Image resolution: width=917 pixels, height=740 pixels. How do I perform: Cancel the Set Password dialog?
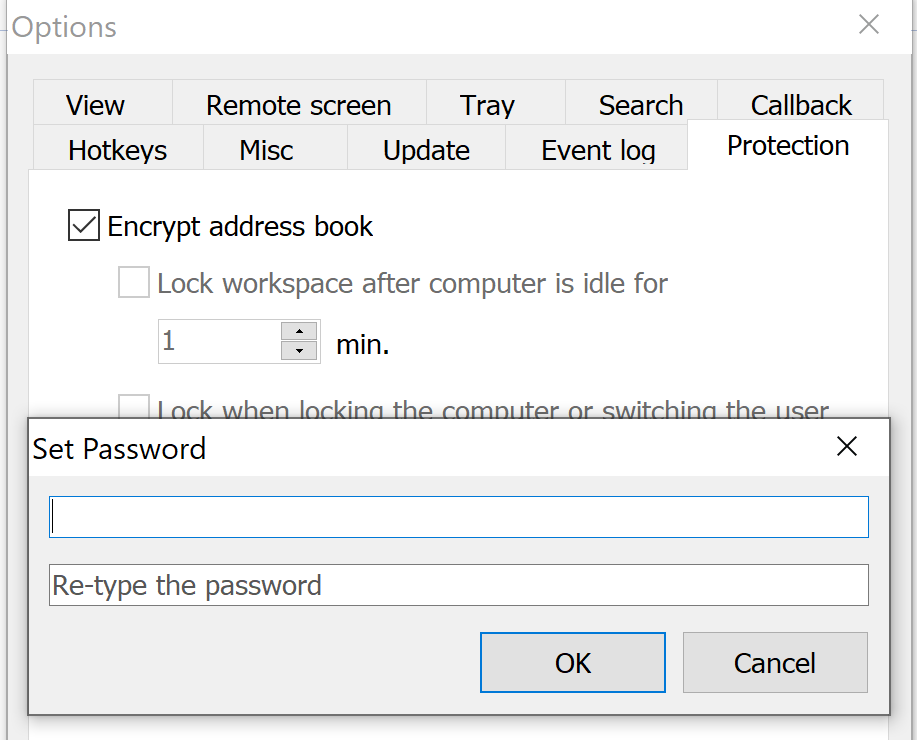pos(774,662)
